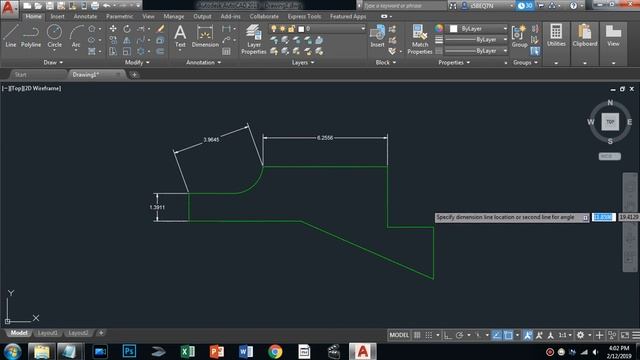Click the highlighted dynamic input value field

[x=603, y=217]
